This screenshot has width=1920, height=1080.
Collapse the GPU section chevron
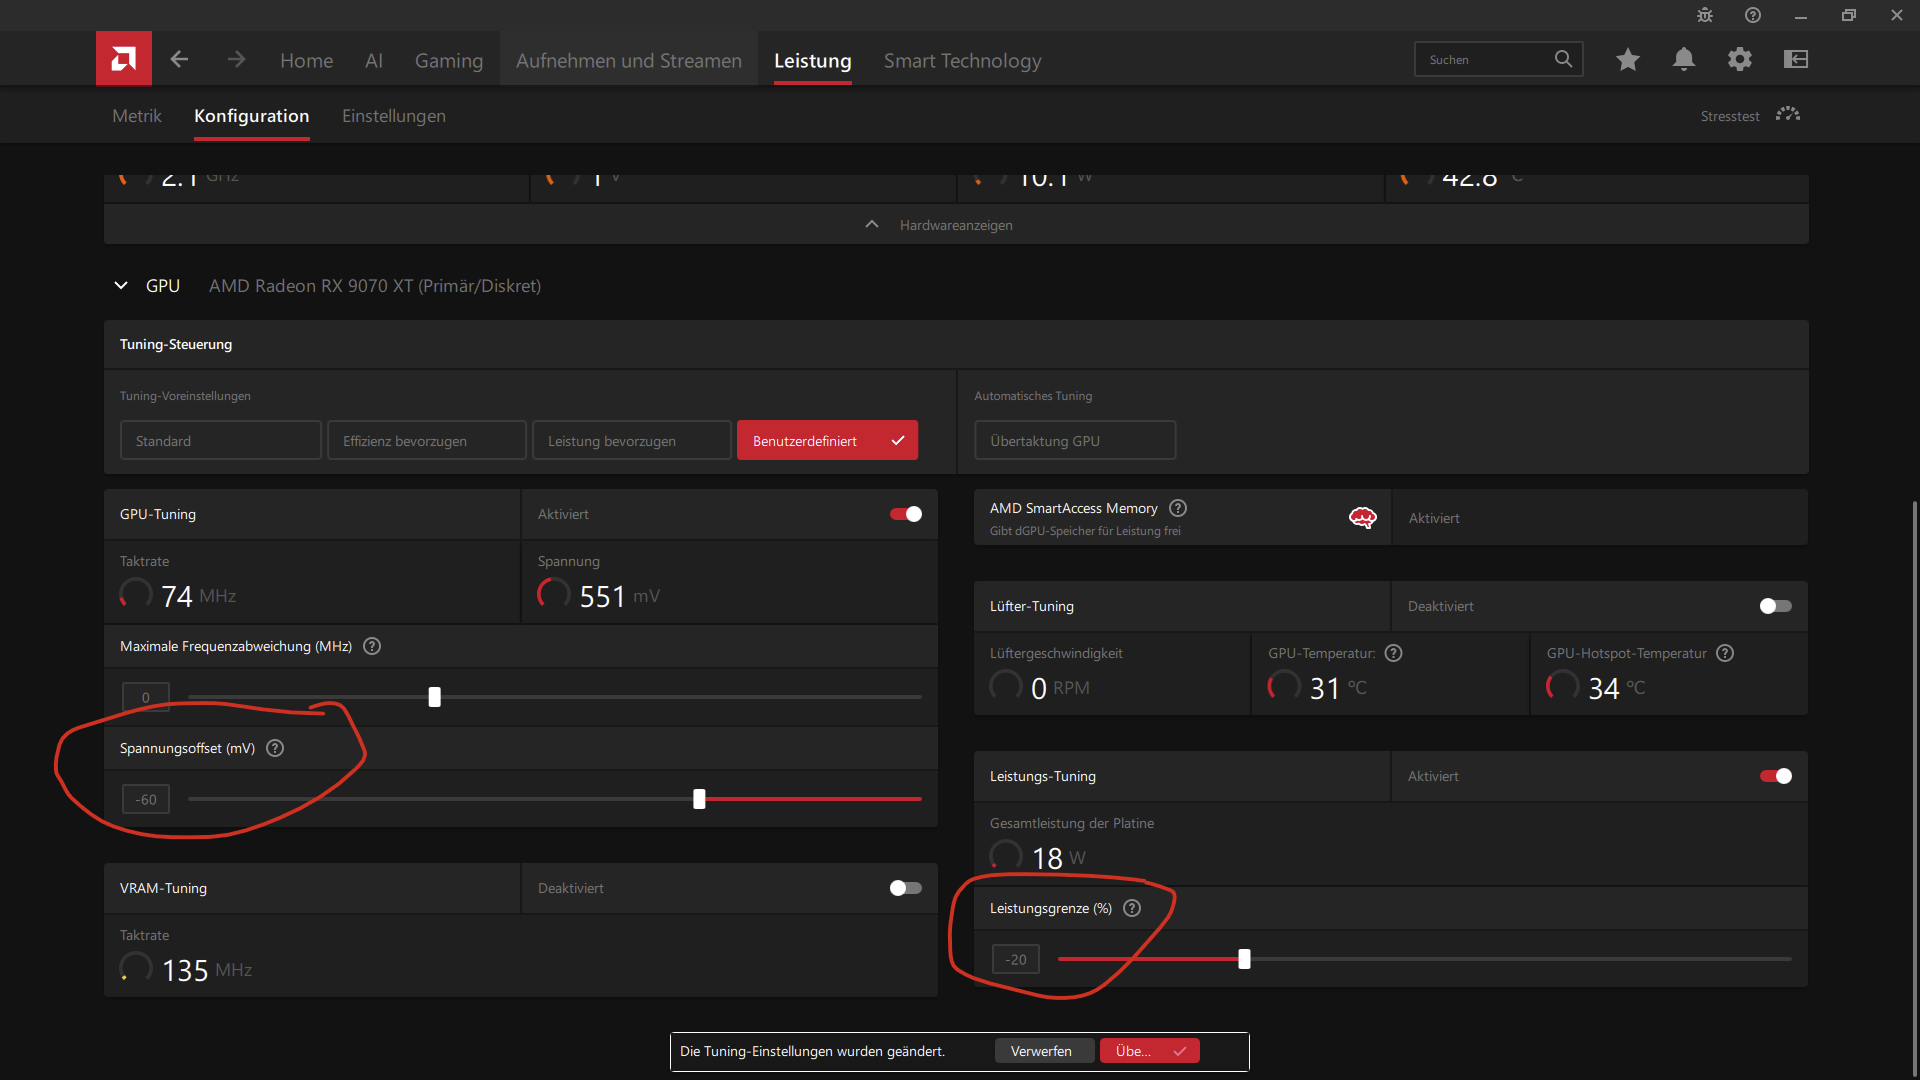click(x=121, y=286)
